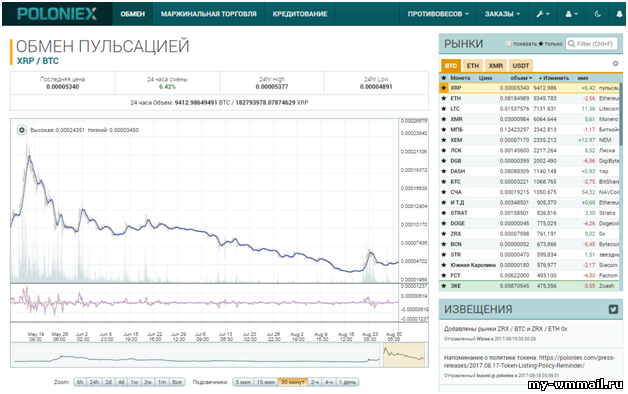Click the main price chart line area
Viewport: 628px width, 394px height.
tap(204, 200)
